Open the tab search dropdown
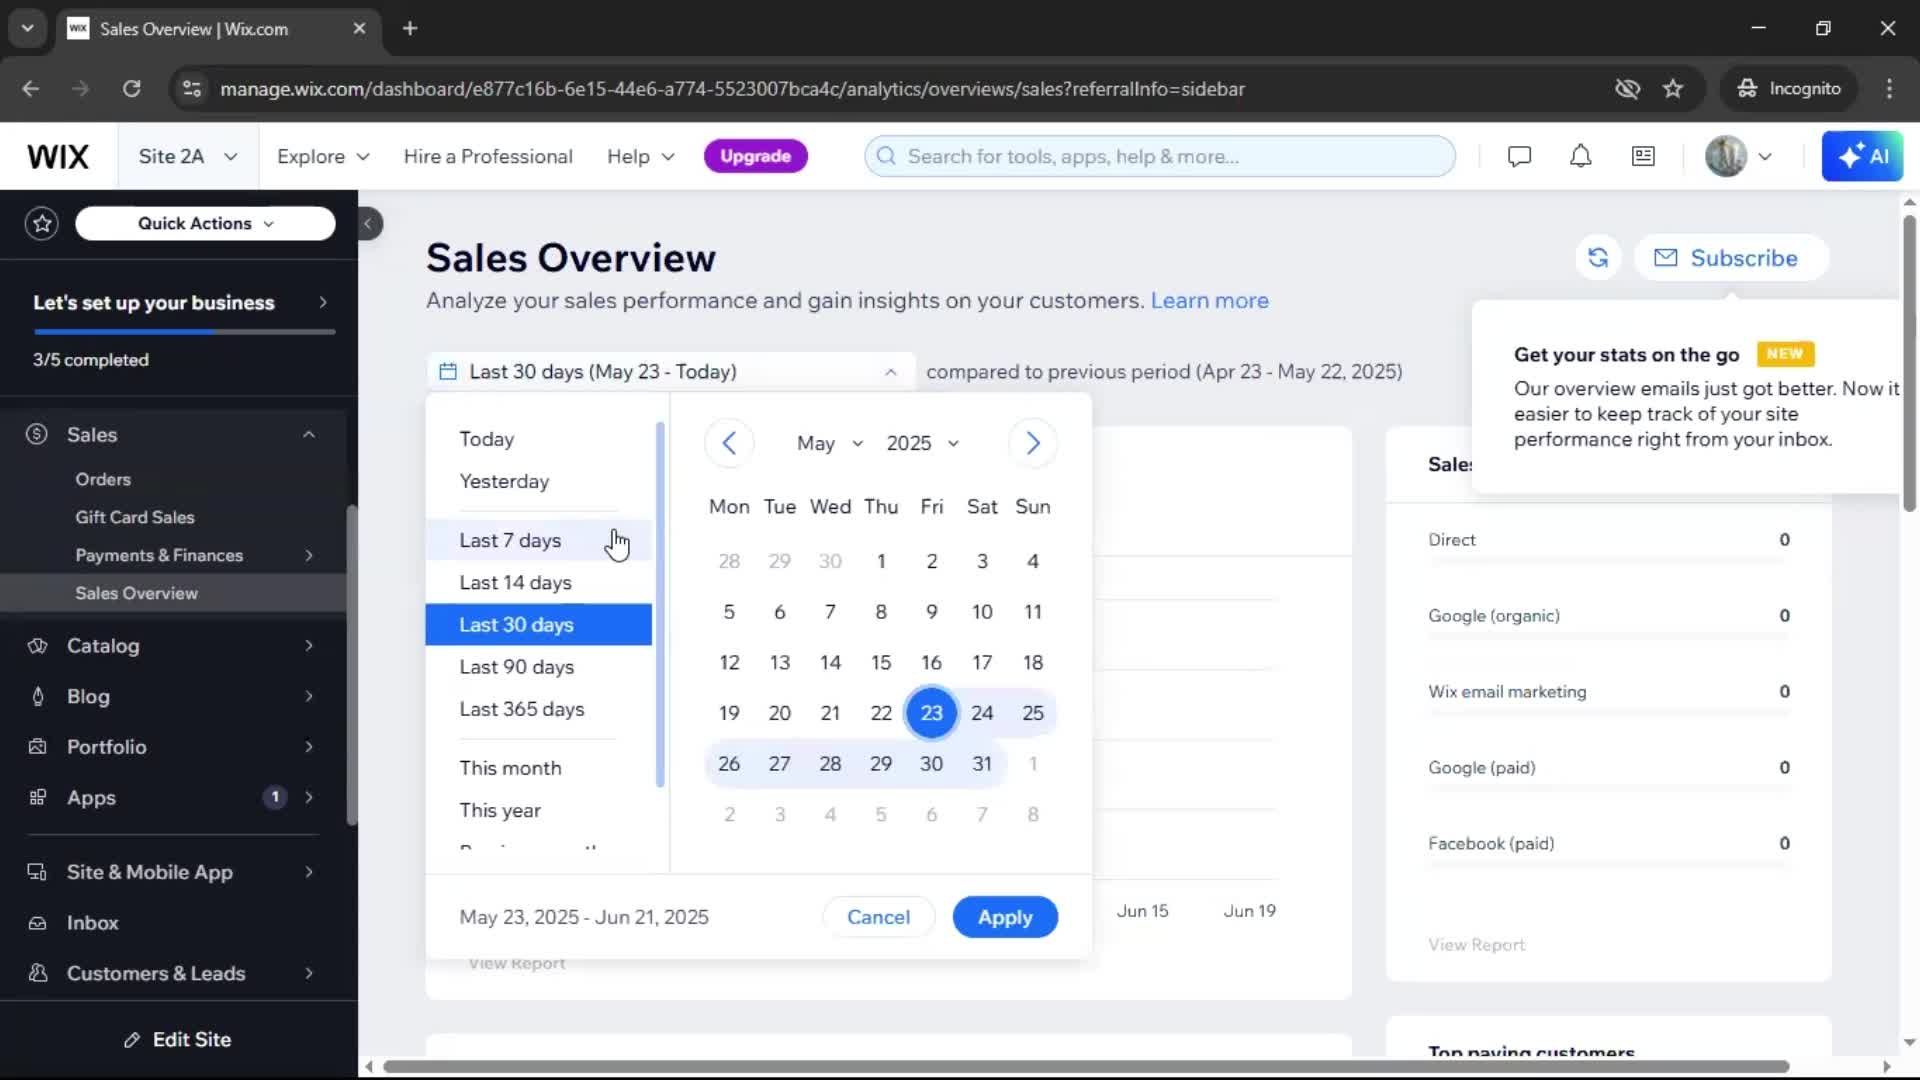Viewport: 1920px width, 1080px height. click(x=27, y=29)
